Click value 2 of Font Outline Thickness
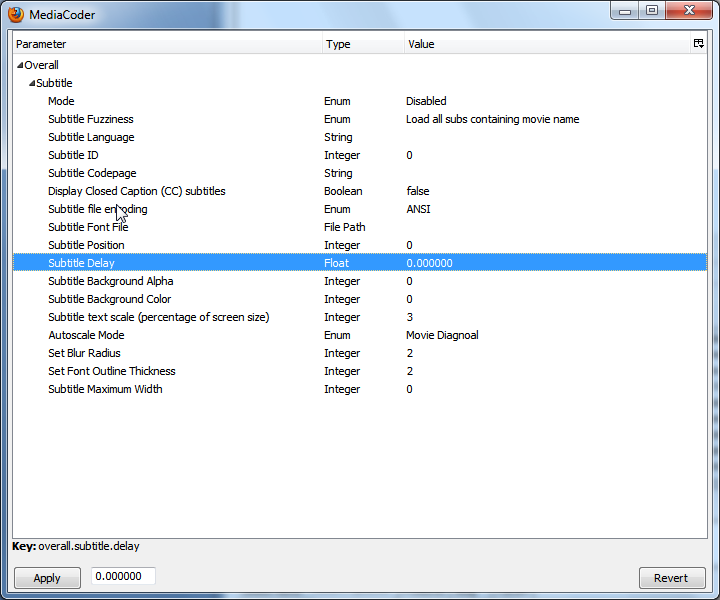The height and width of the screenshot is (600, 720). coord(410,371)
